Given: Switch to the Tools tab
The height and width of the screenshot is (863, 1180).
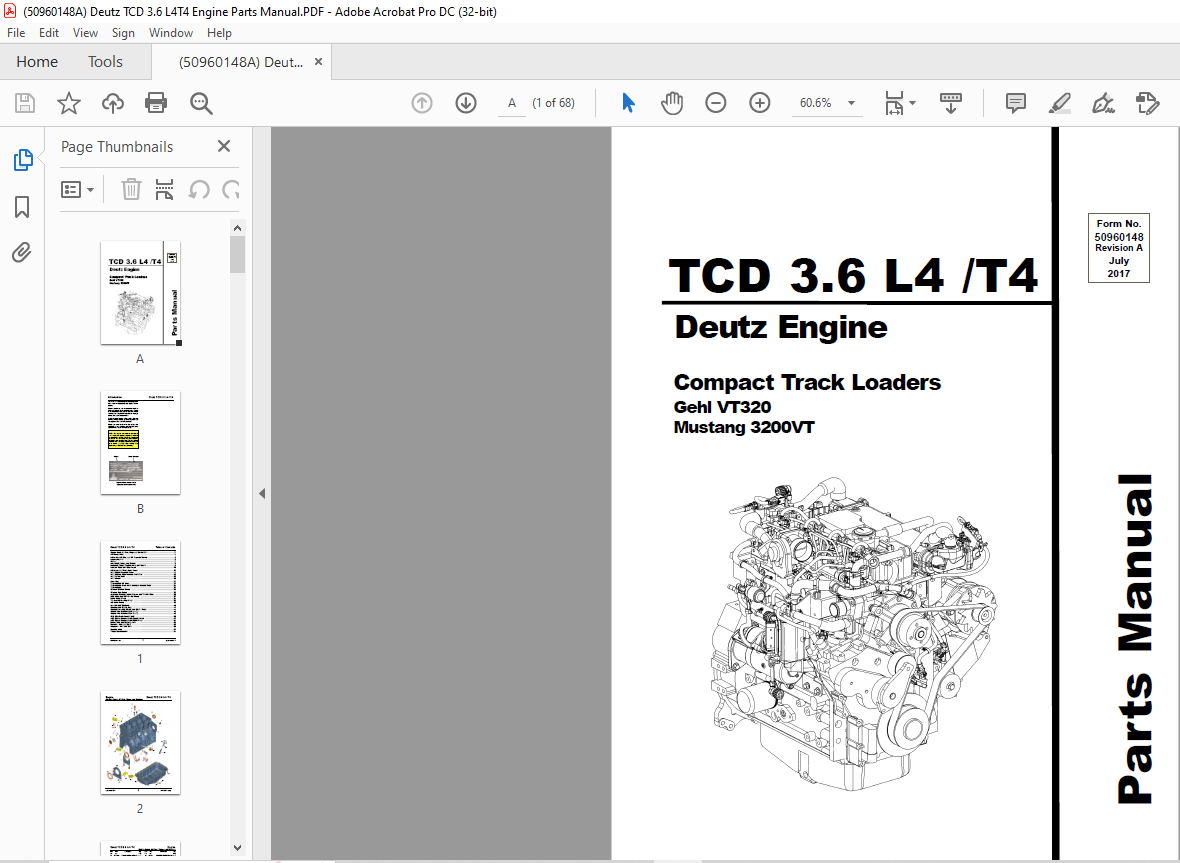Looking at the screenshot, I should click(x=105, y=62).
